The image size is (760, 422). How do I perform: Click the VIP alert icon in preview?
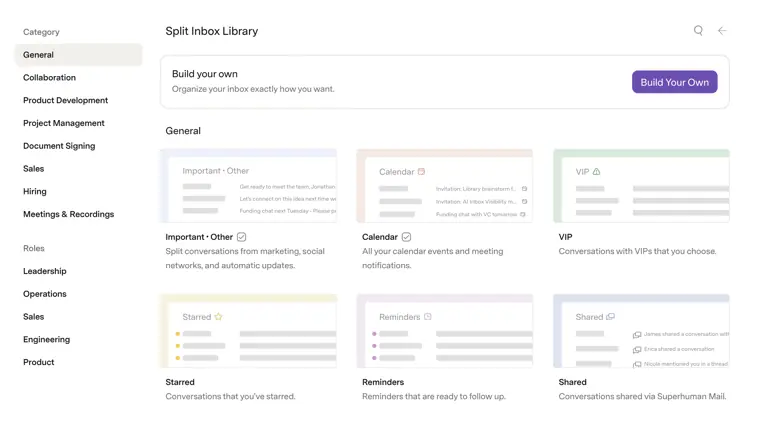tap(596, 172)
